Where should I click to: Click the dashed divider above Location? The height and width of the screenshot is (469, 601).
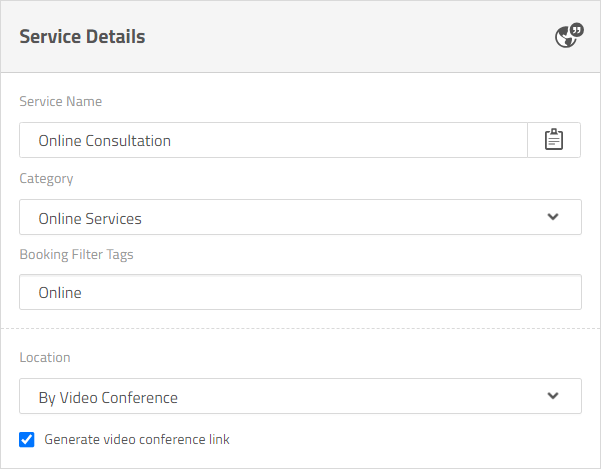pyautogui.click(x=300, y=328)
